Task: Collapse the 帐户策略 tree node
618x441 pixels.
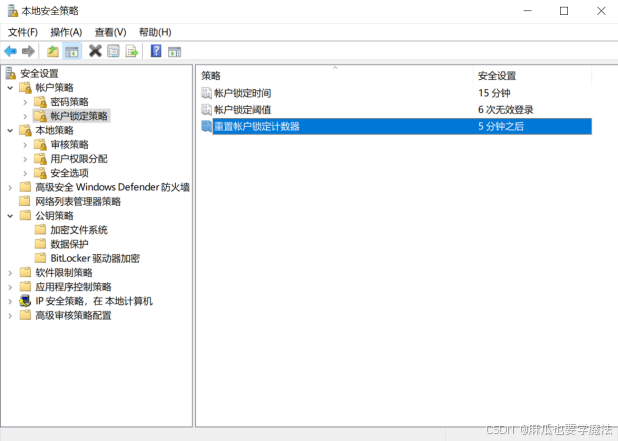Action: [10, 87]
